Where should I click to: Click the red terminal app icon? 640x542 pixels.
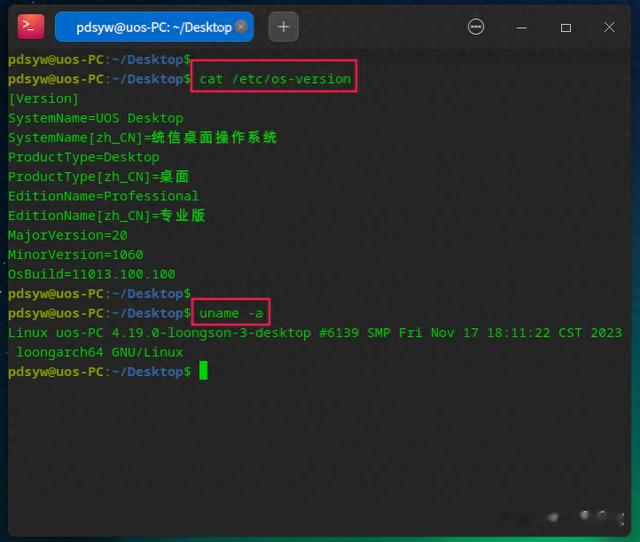31,27
